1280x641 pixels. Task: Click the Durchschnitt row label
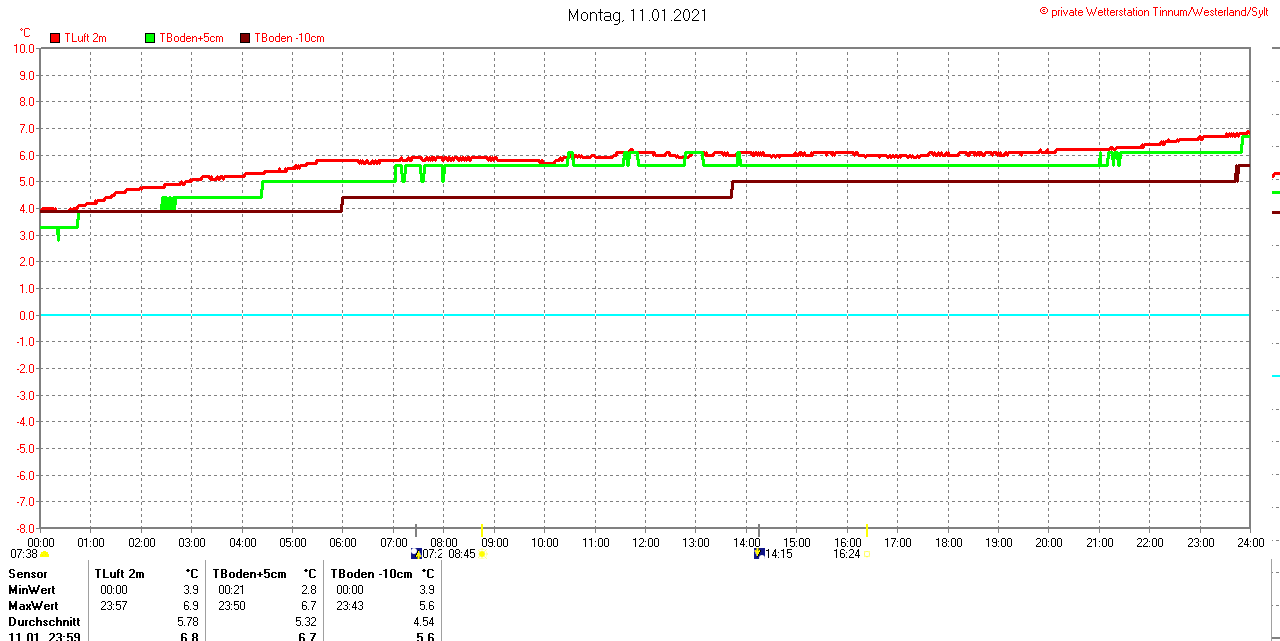(x=44, y=622)
